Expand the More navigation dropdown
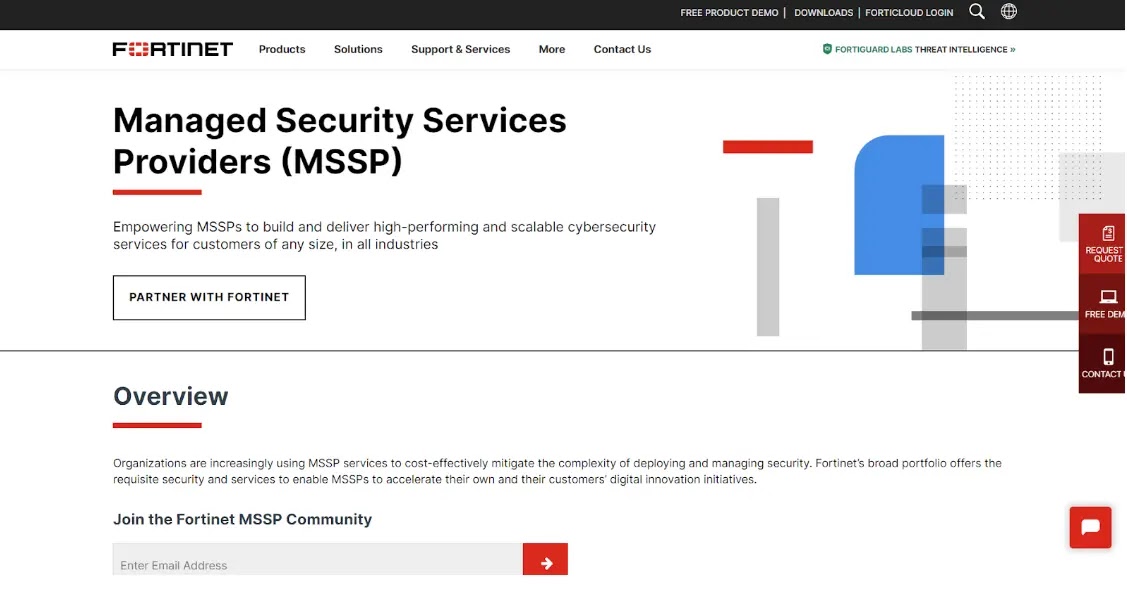Viewport: 1127px width, 616px height. [551, 49]
